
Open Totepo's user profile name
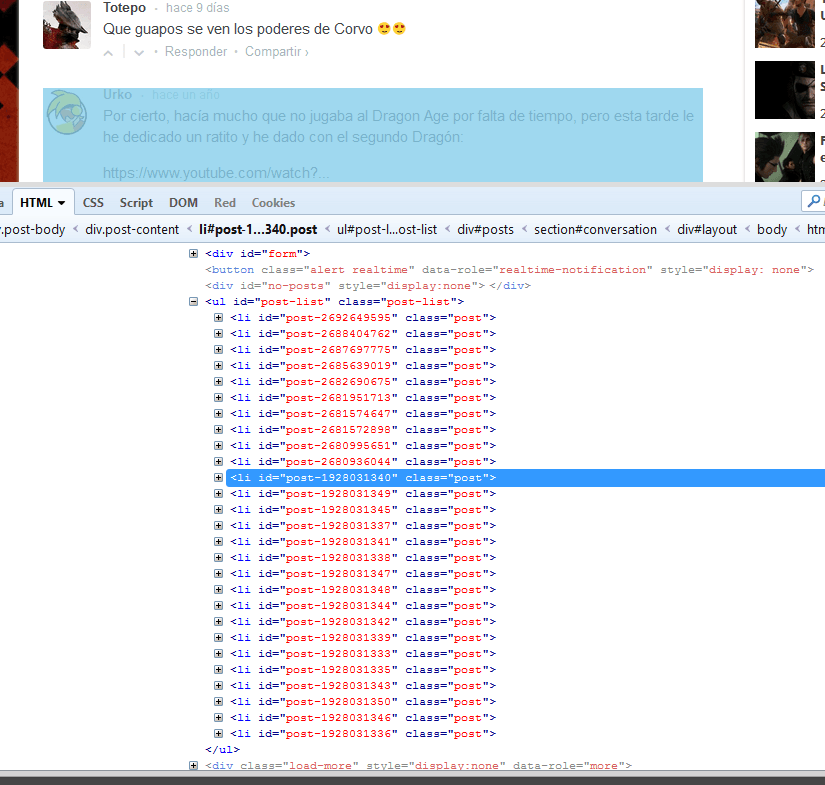pos(124,8)
